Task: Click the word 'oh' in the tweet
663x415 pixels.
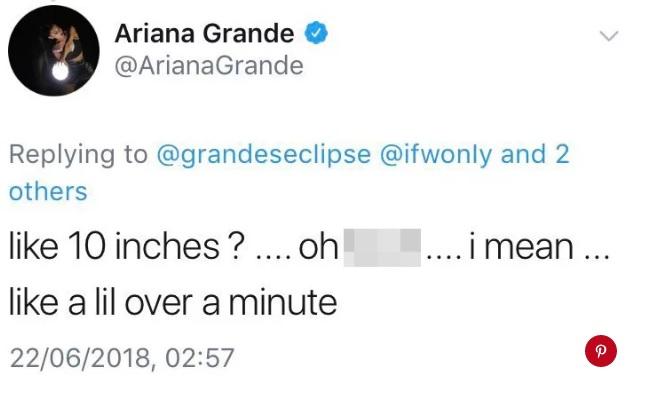Action: coord(320,246)
